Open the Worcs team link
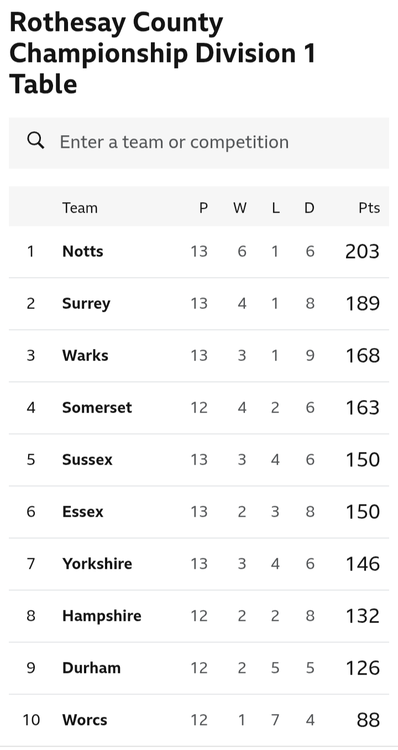This screenshot has width=398, height=750. pos(85,720)
